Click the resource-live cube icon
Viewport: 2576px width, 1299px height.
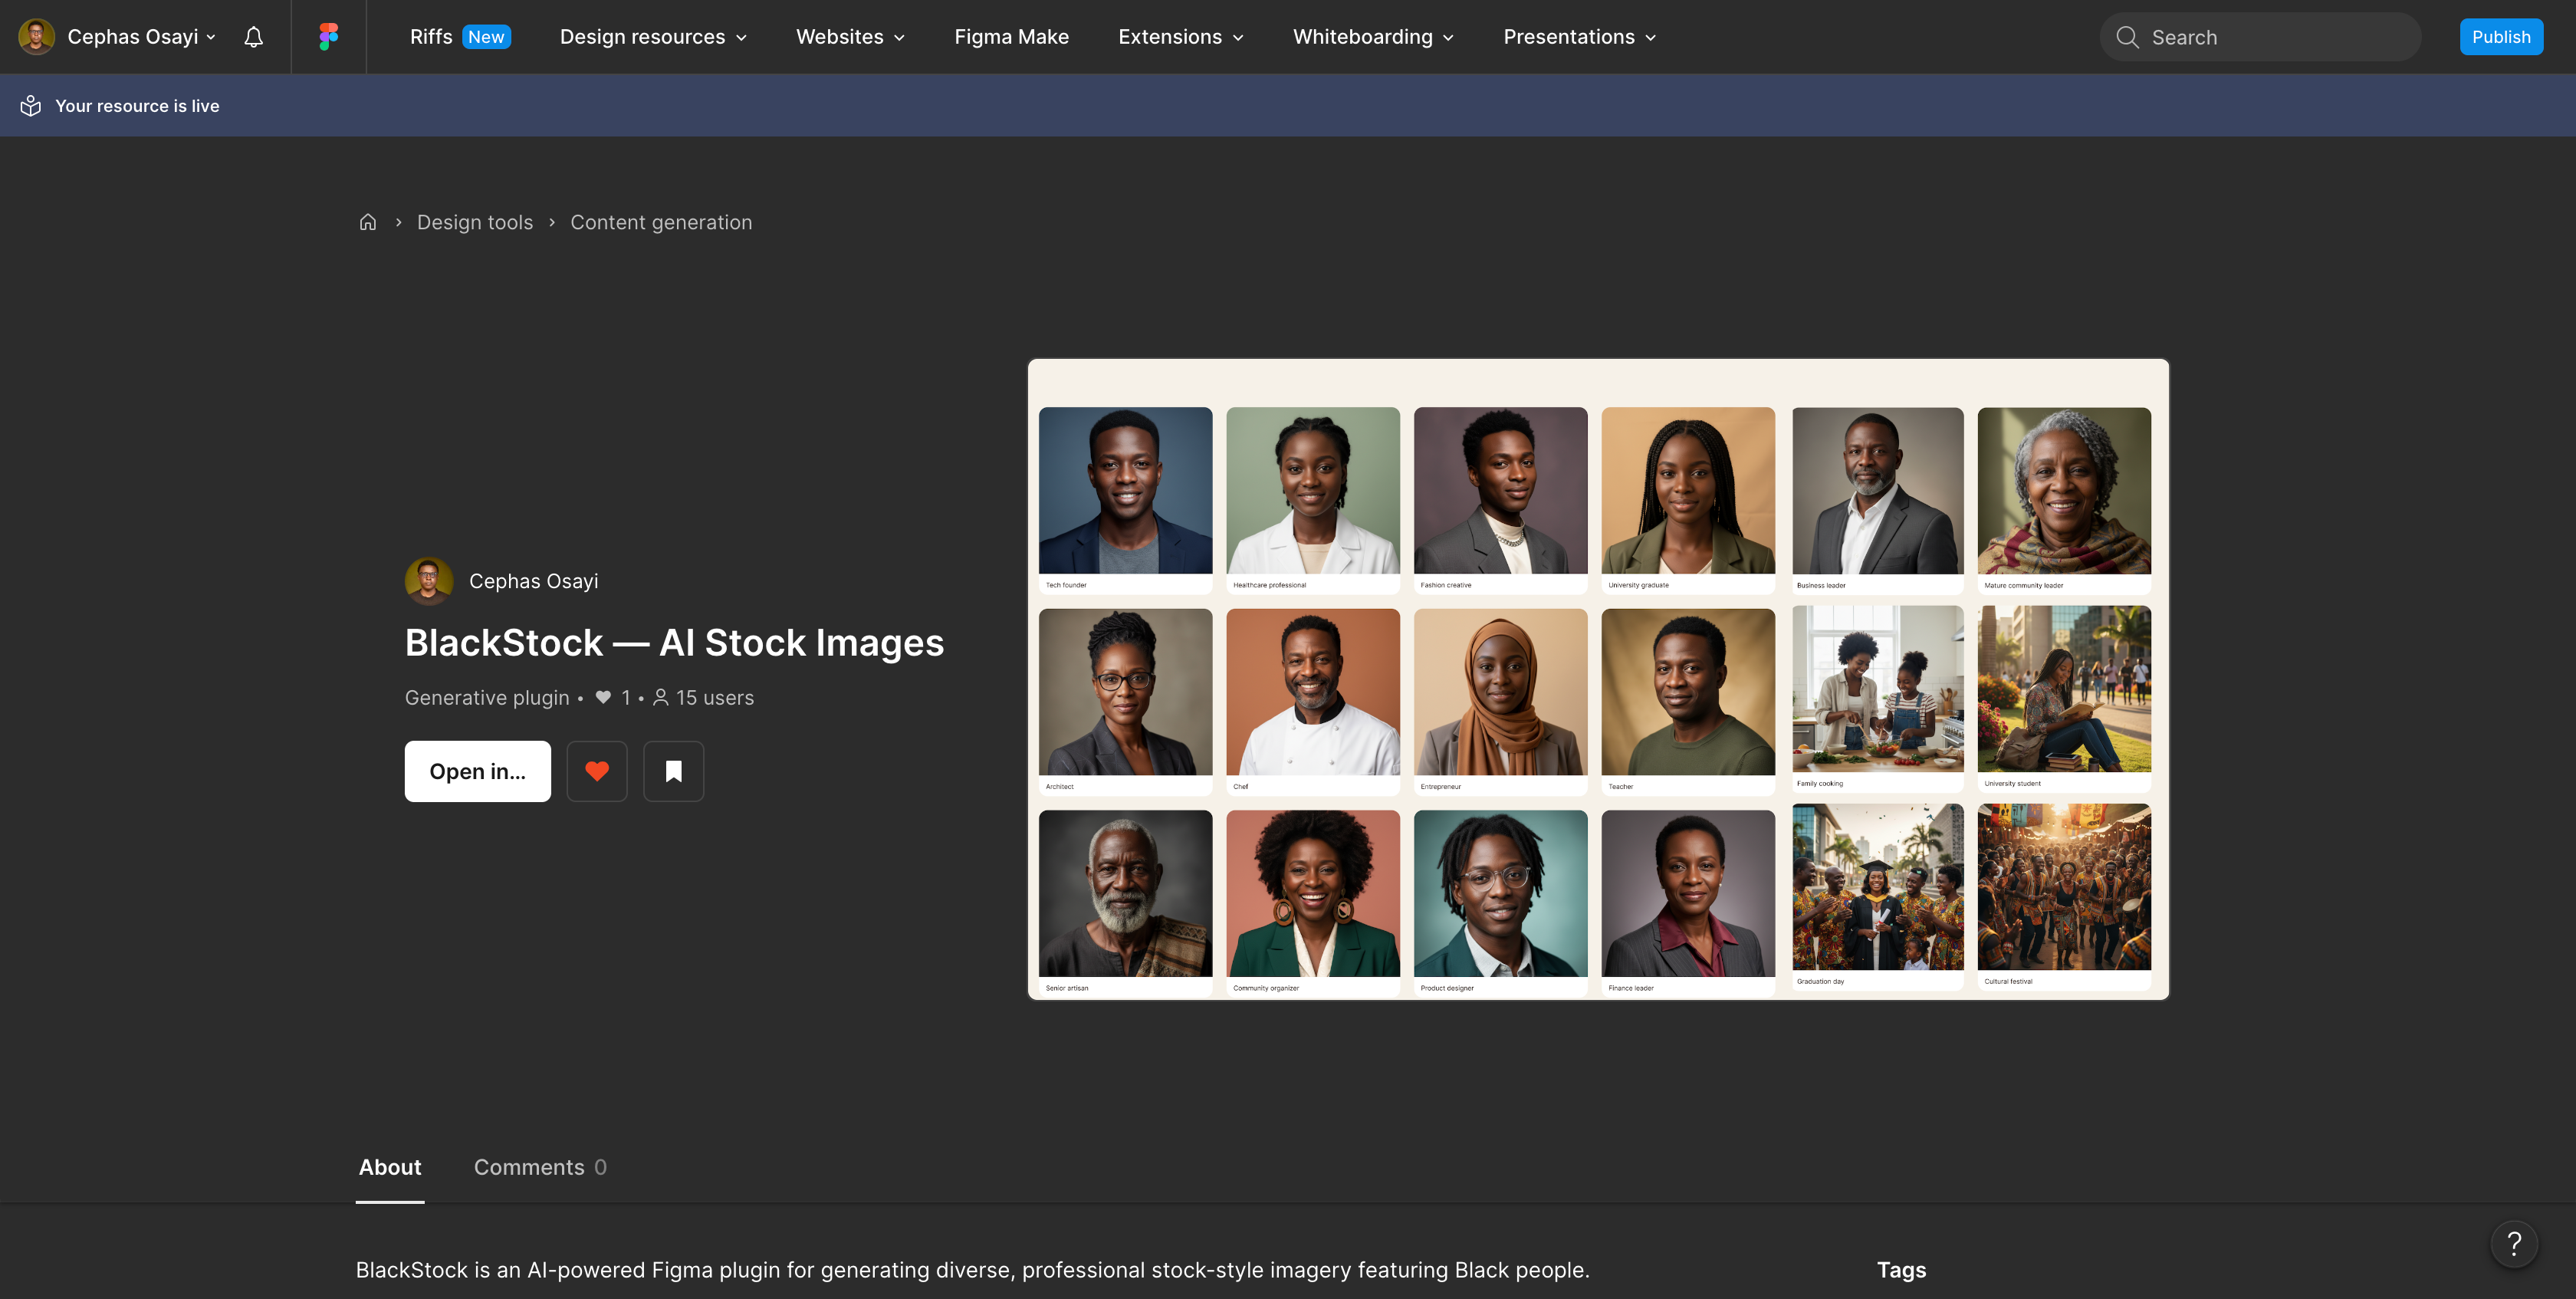coord(31,105)
